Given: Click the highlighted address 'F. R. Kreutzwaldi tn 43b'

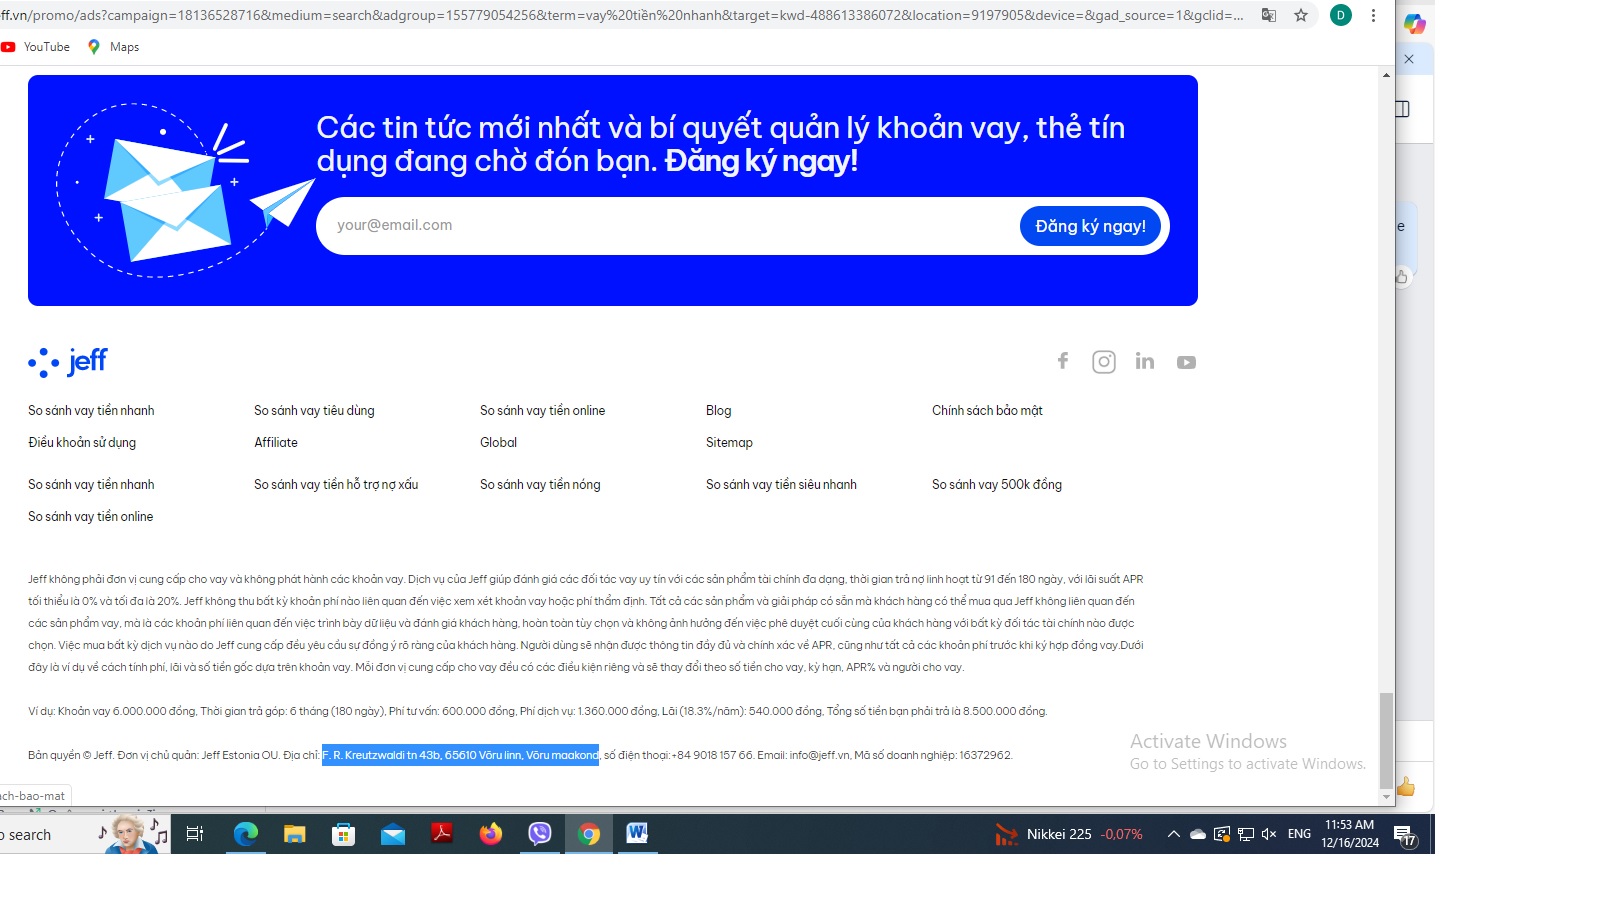Looking at the screenshot, I should pos(460,755).
